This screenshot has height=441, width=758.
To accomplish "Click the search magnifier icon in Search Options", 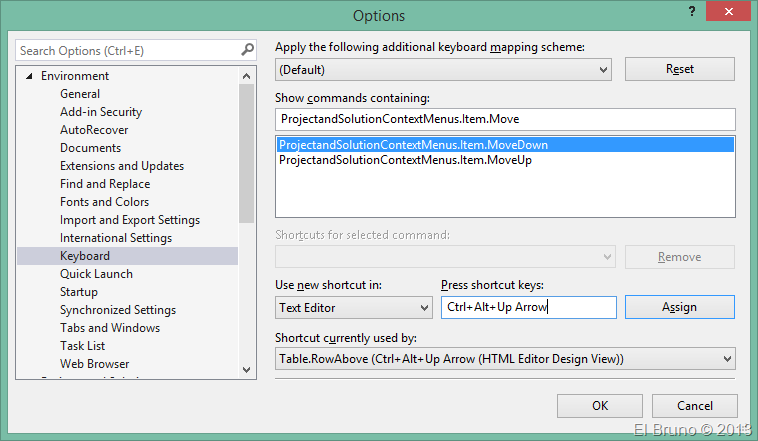I will point(247,50).
